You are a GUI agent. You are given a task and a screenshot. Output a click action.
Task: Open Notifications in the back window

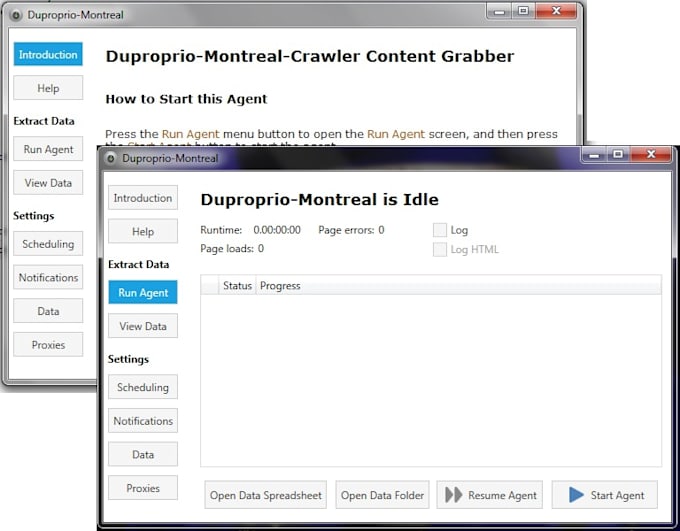pyautogui.click(x=48, y=277)
